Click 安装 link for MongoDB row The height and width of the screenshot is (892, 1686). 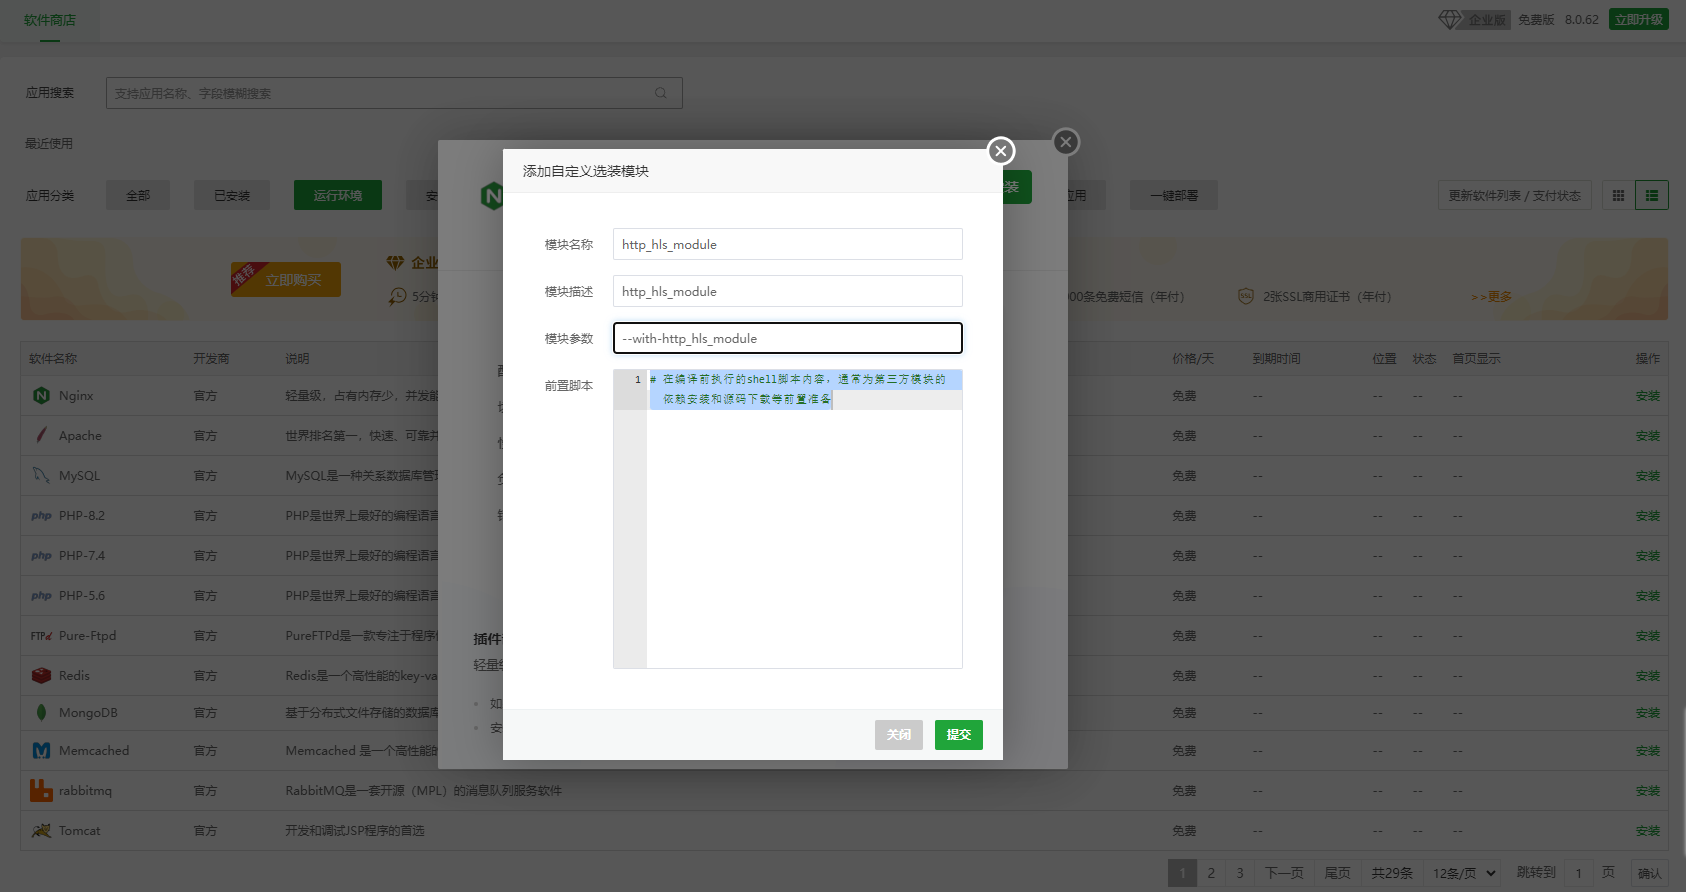1648,713
